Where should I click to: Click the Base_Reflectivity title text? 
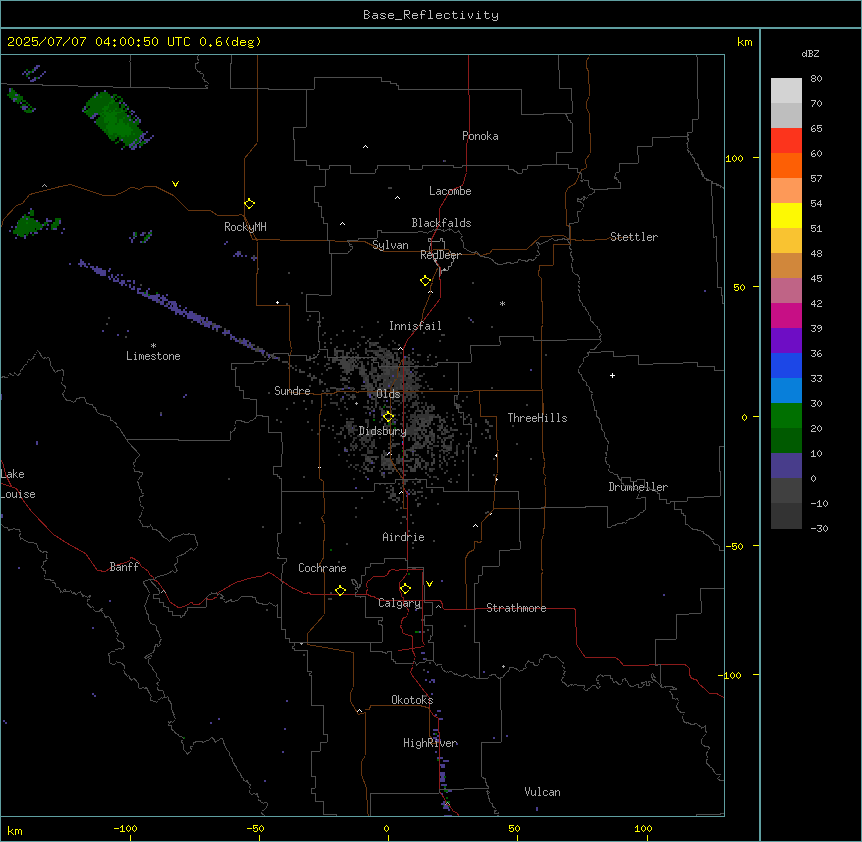(x=431, y=15)
